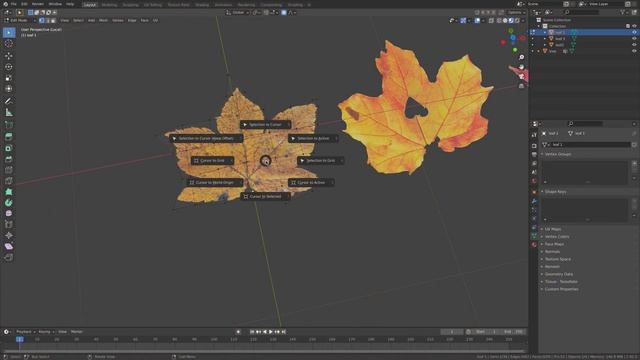Enable face select mode

pyautogui.click(x=53, y=20)
